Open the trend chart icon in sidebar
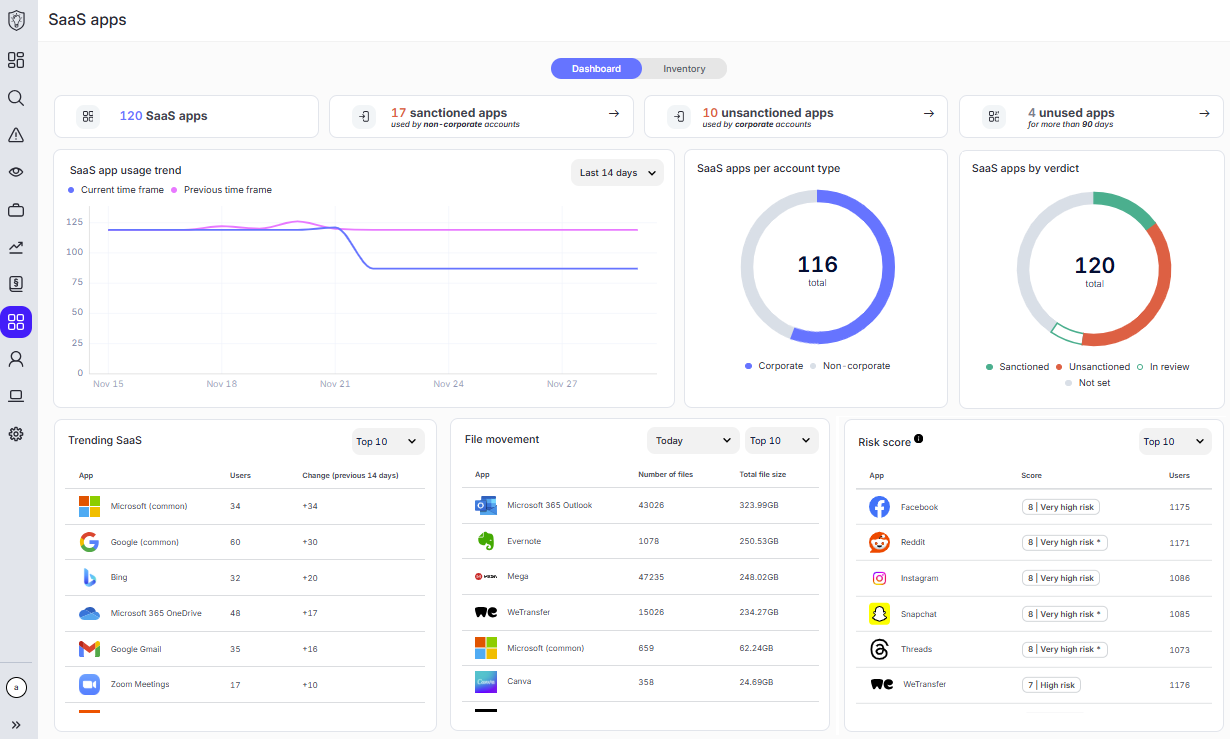The height and width of the screenshot is (739, 1230). [x=16, y=247]
